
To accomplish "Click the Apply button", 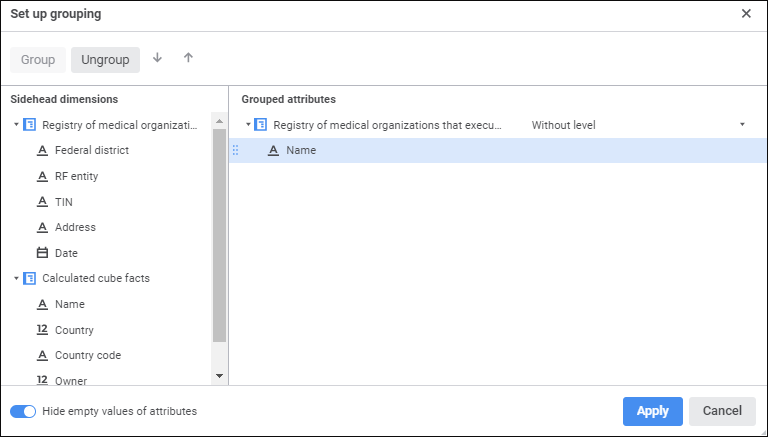I will pos(652,411).
